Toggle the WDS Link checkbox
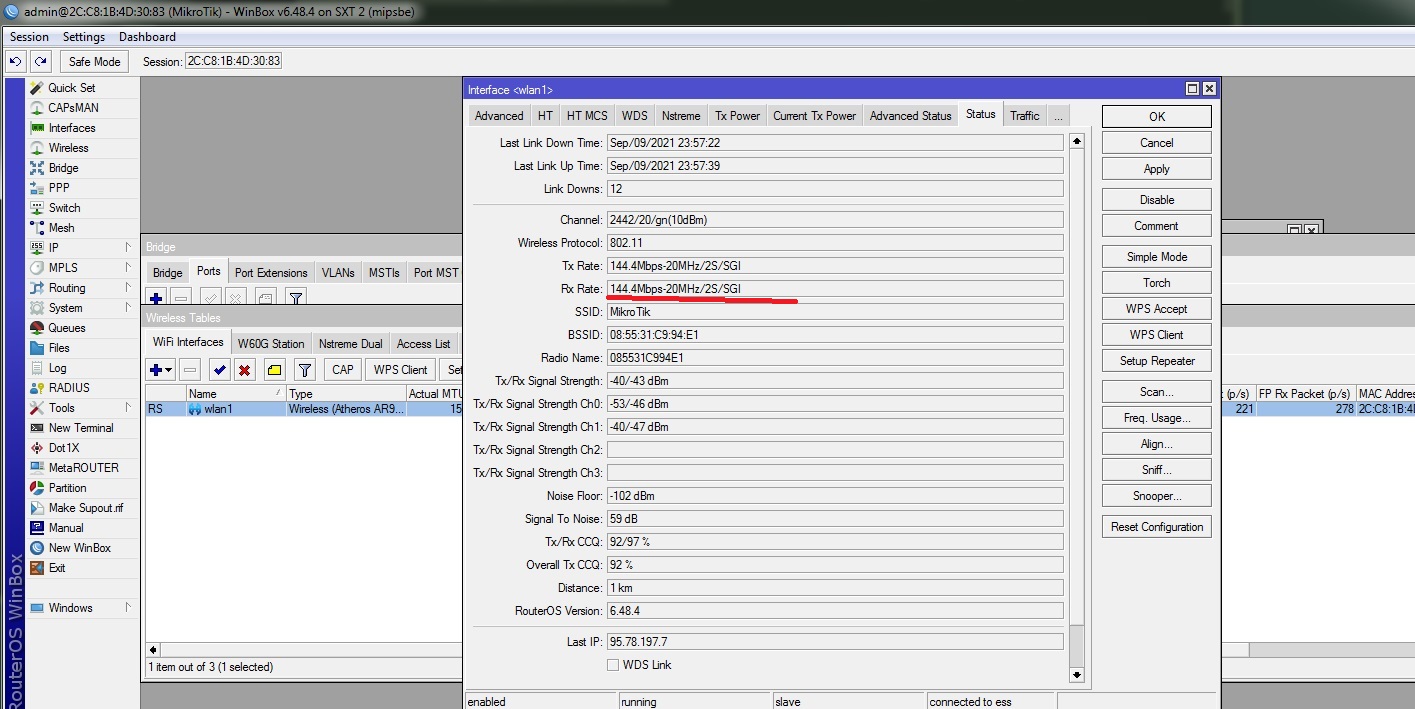The width and height of the screenshot is (1415, 709). tap(613, 665)
